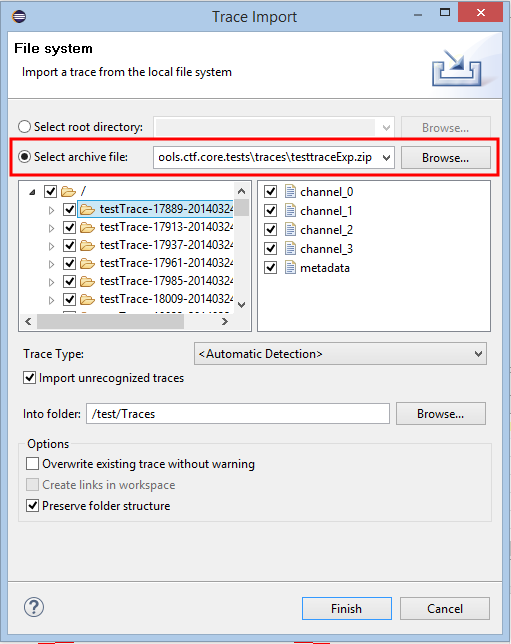
Task: Select the testTrace-17985 tree item
Action: [x=166, y=281]
